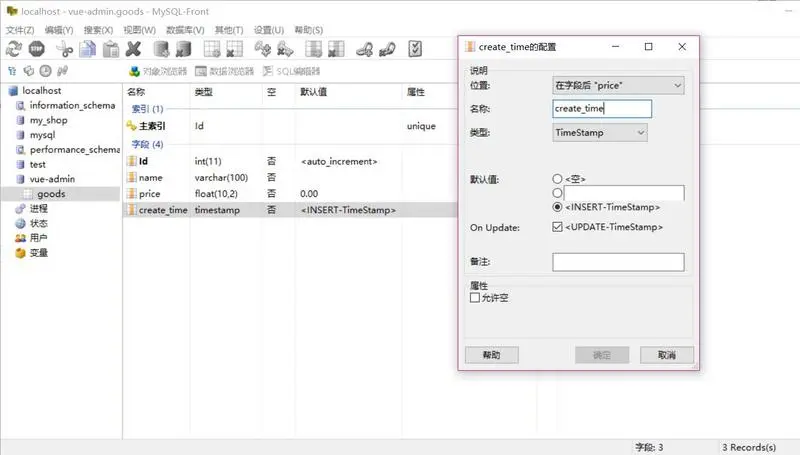This screenshot has height=455, width=800.
Task: Click the 确定 OK button
Action: pos(602,355)
